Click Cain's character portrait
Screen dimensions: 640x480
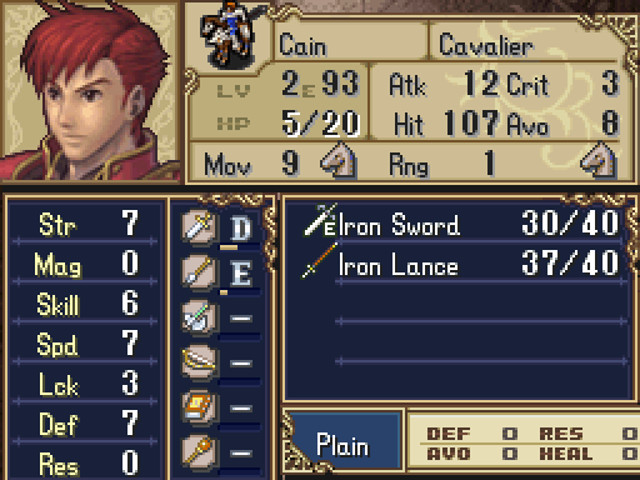[90, 91]
